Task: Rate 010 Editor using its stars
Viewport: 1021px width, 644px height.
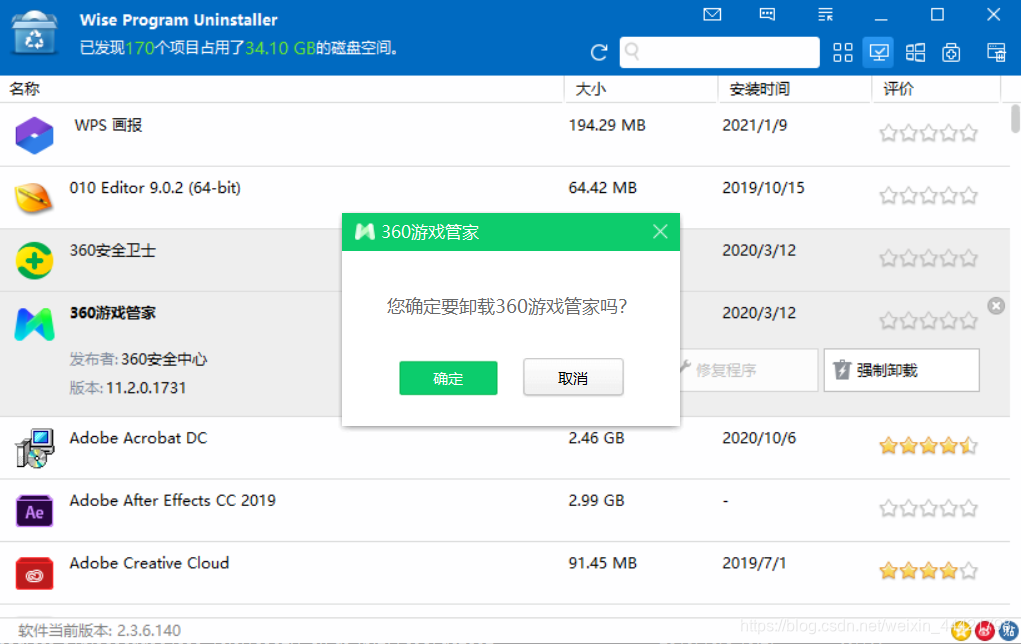Action: click(x=928, y=195)
